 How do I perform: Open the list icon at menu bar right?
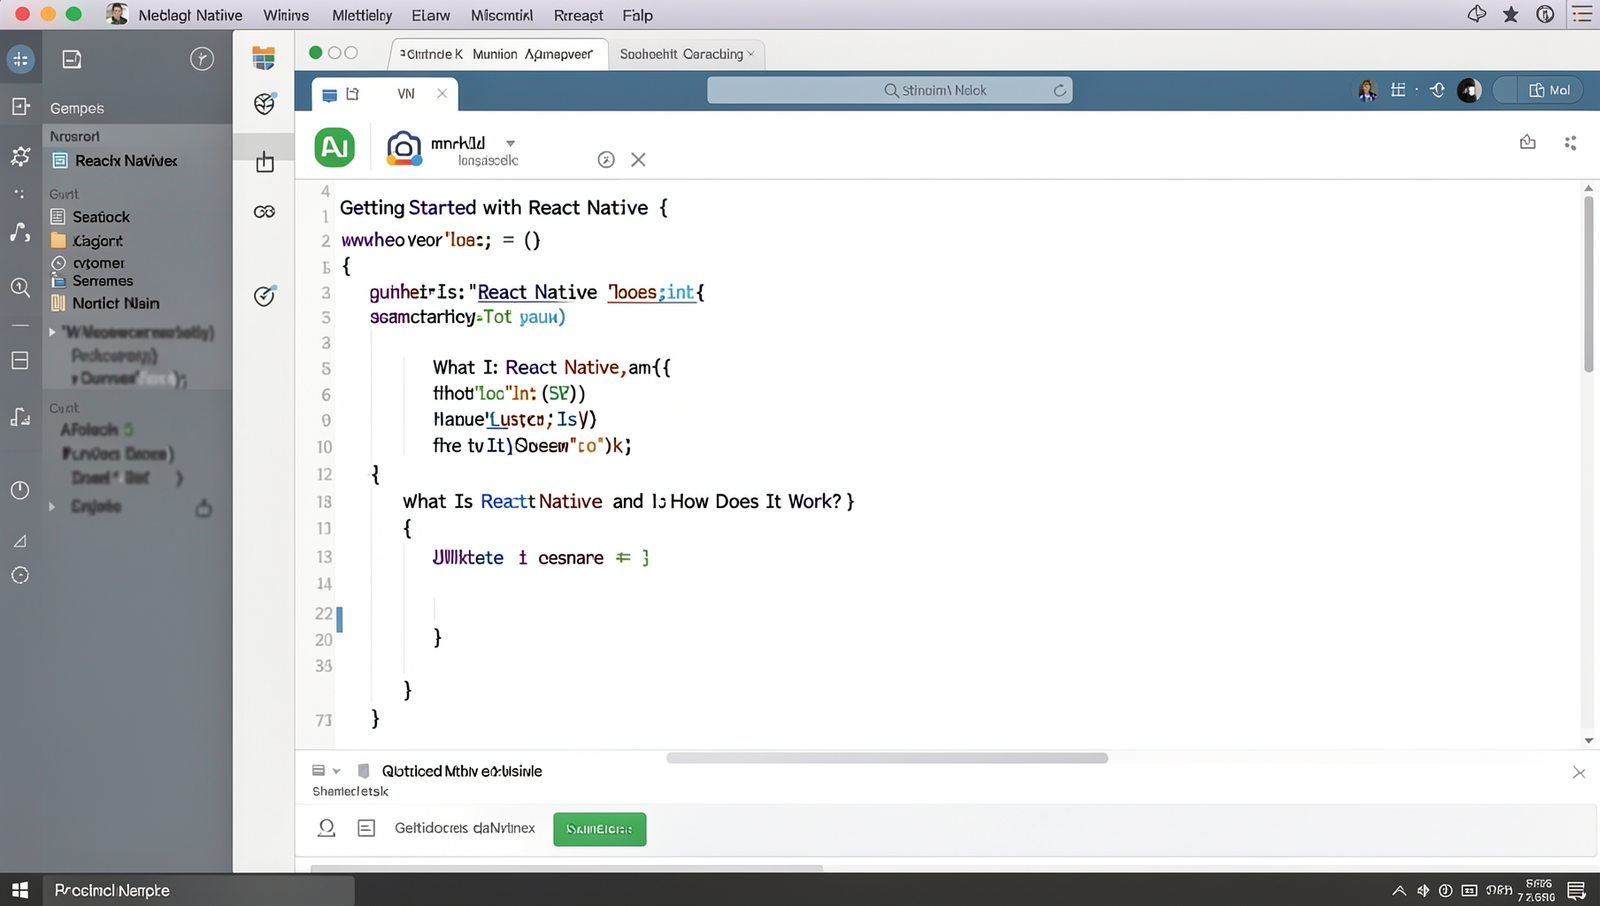click(1582, 14)
